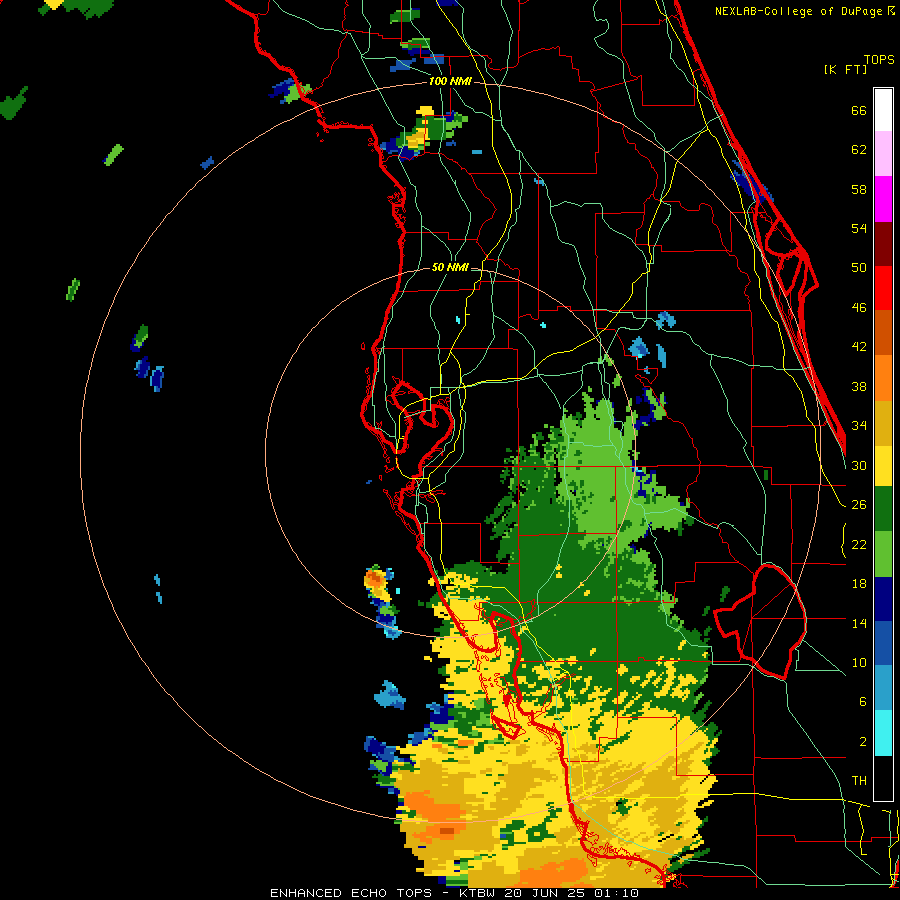This screenshot has width=900, height=900.
Task: Click the TOPS legend title
Action: point(879,59)
